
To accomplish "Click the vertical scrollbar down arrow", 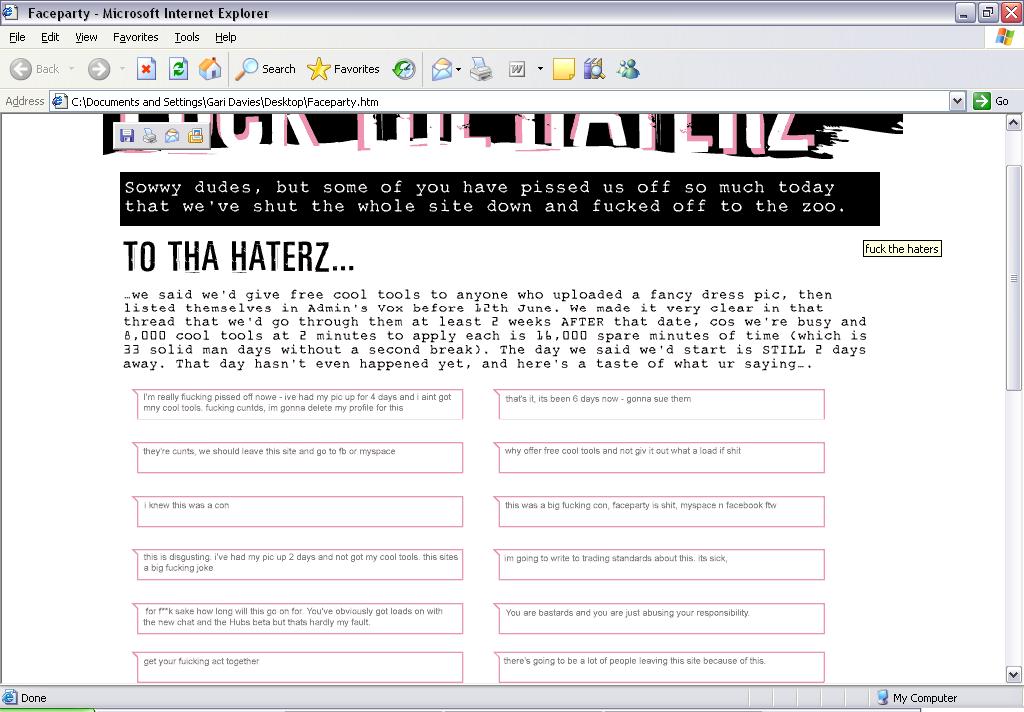I will (x=1014, y=675).
